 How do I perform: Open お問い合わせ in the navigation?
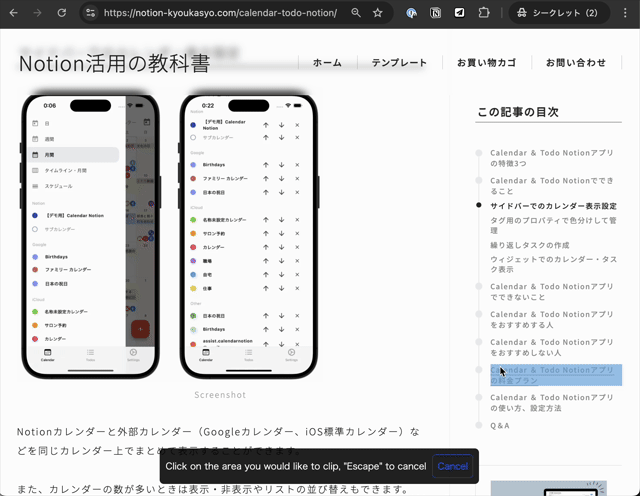click(575, 62)
